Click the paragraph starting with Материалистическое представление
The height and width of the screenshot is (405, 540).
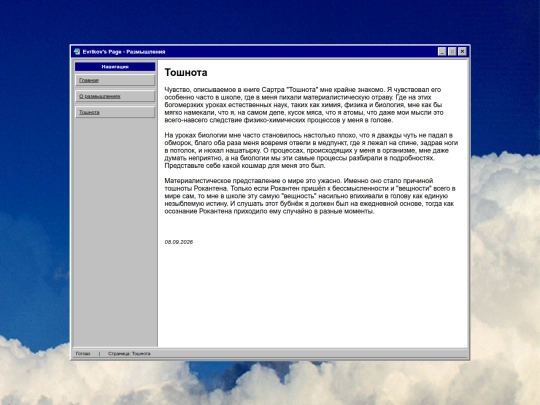[x=310, y=196]
